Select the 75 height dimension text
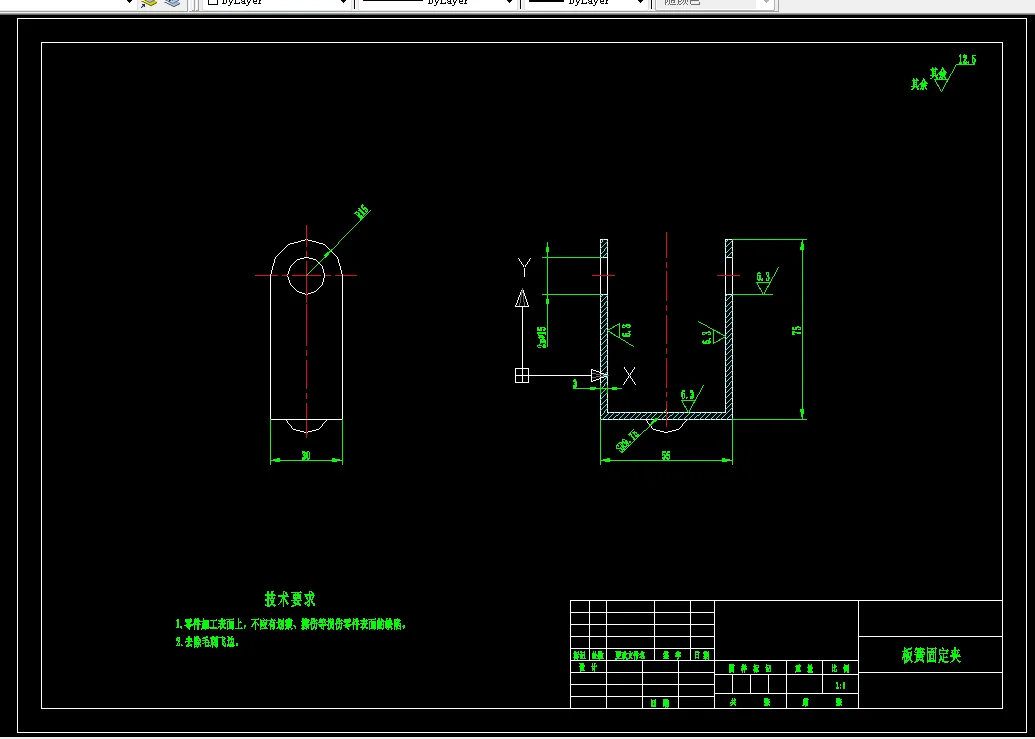This screenshot has height=739, width=1035. point(797,330)
